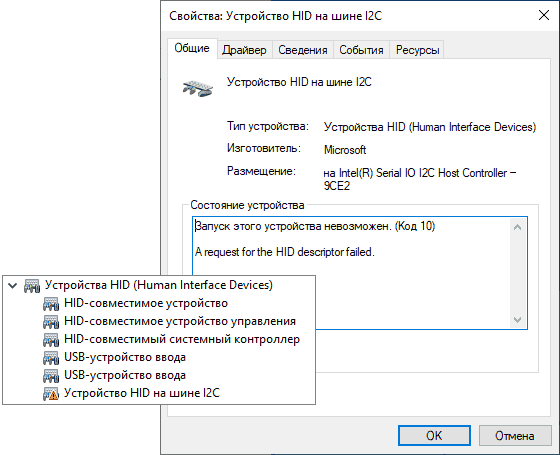Click the lower USB-устройство ввода icon
The image size is (560, 455).
click(x=51, y=376)
